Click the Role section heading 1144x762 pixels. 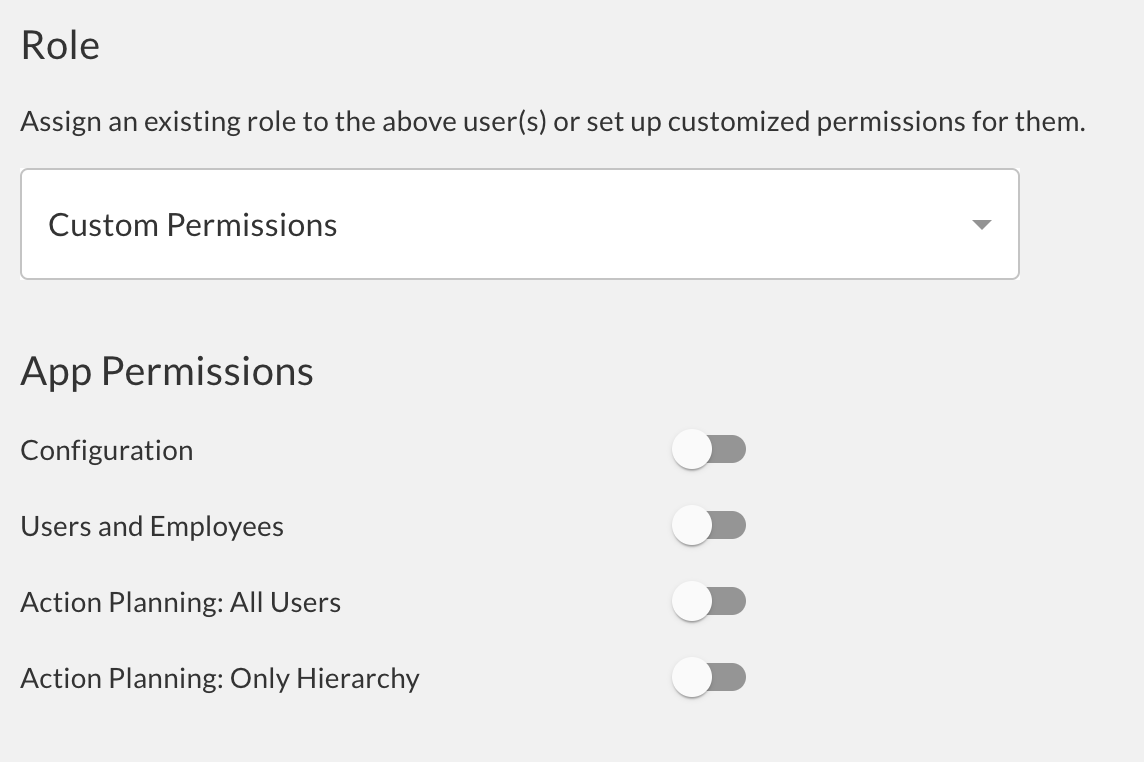click(x=59, y=44)
